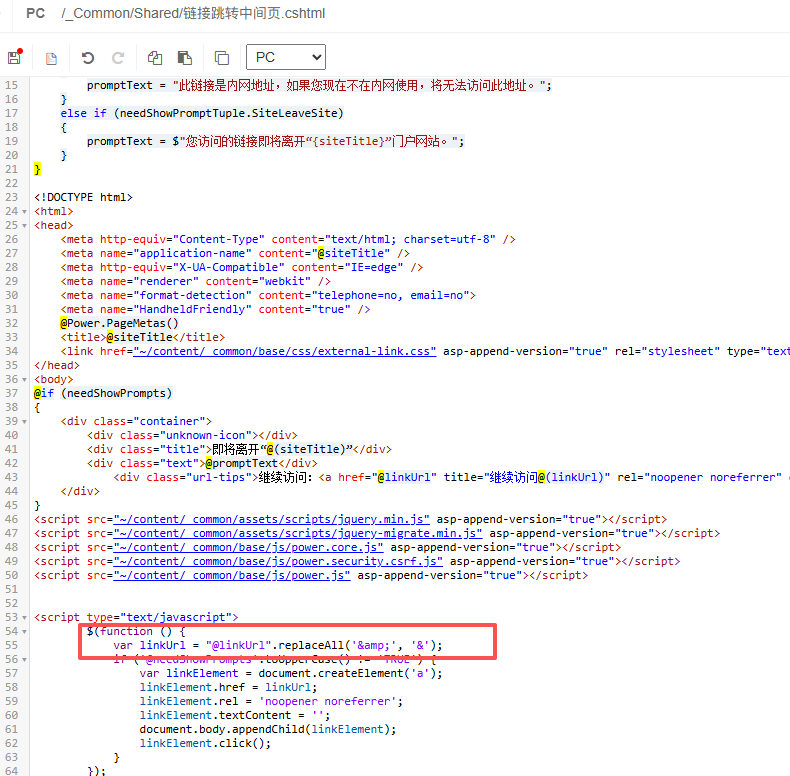Undo the last edit
The height and width of the screenshot is (776, 790).
pyautogui.click(x=88, y=58)
